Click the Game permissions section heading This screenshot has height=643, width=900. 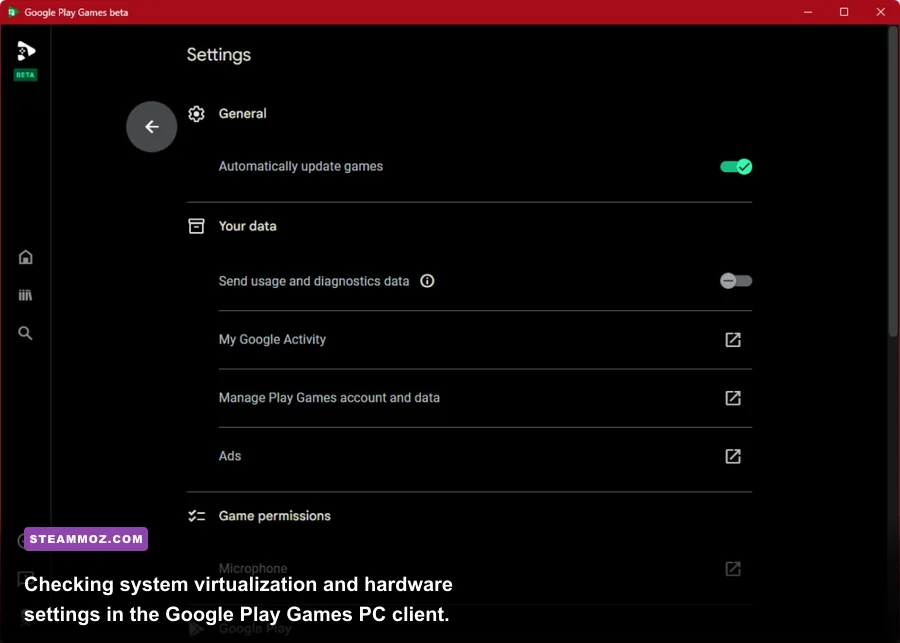coord(274,516)
